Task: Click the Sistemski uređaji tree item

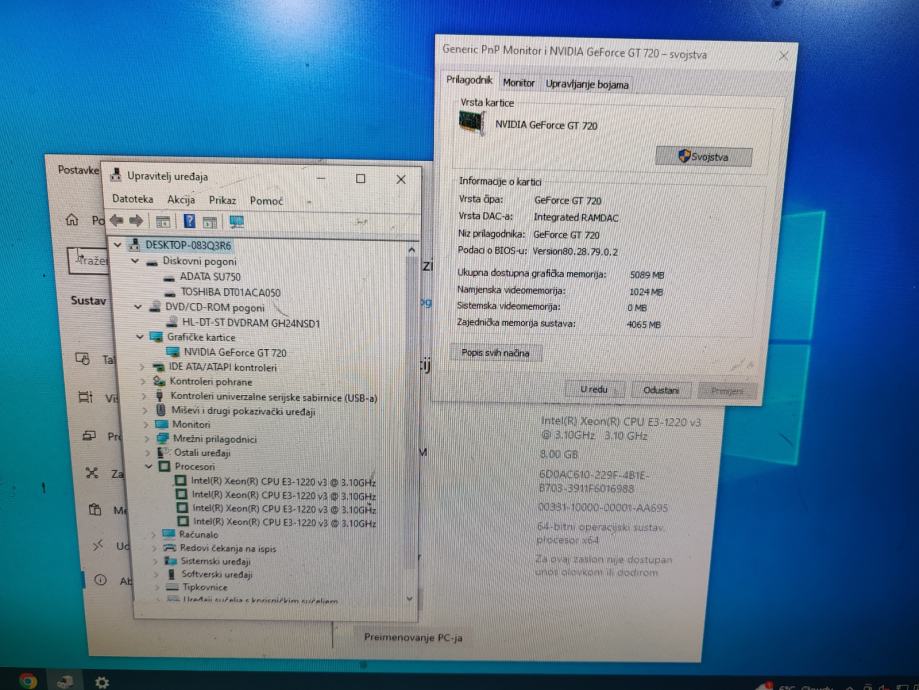Action: (x=216, y=561)
